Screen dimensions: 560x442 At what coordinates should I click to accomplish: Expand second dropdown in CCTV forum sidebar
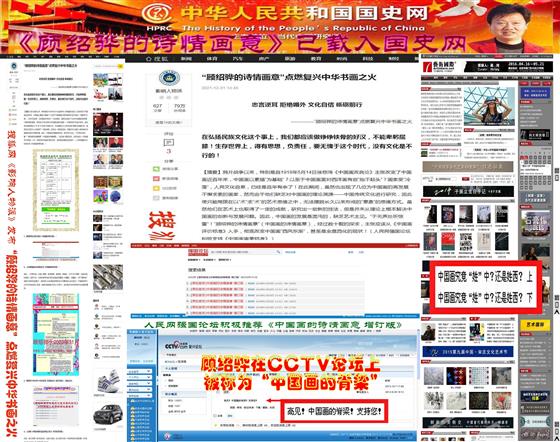[139, 377]
